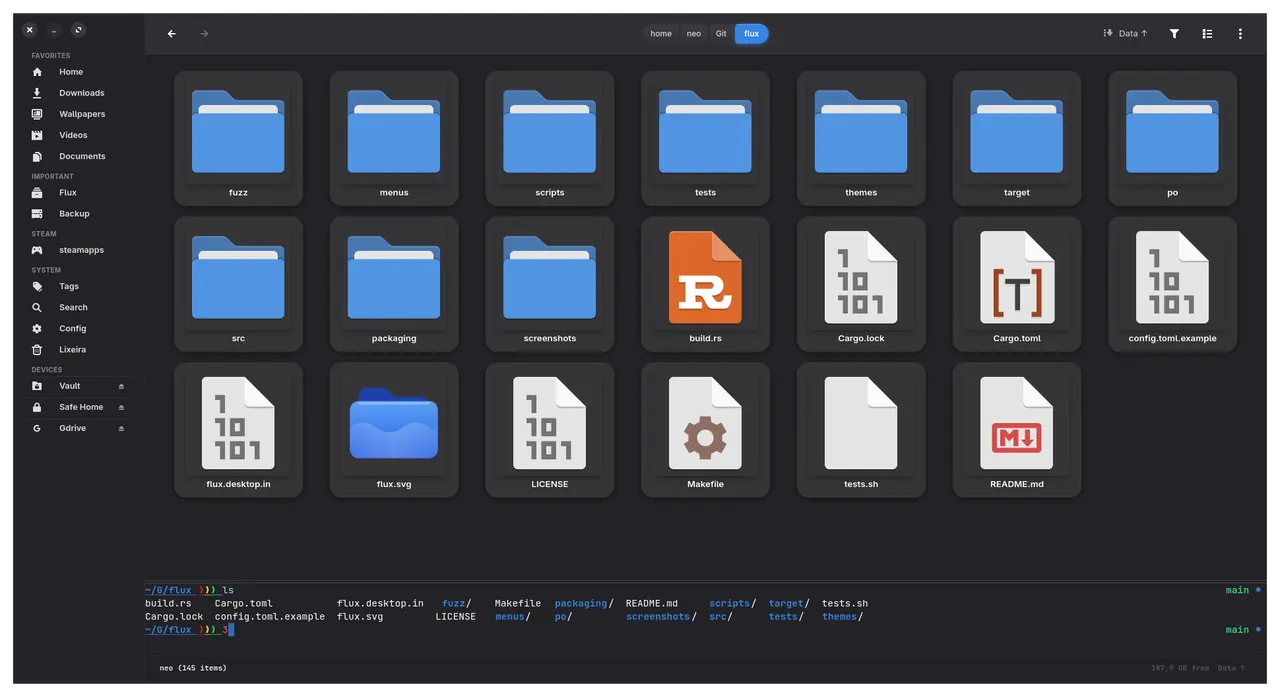Click 'neo (145 items)' in the status bar
The image size is (1280, 697).
click(x=193, y=668)
